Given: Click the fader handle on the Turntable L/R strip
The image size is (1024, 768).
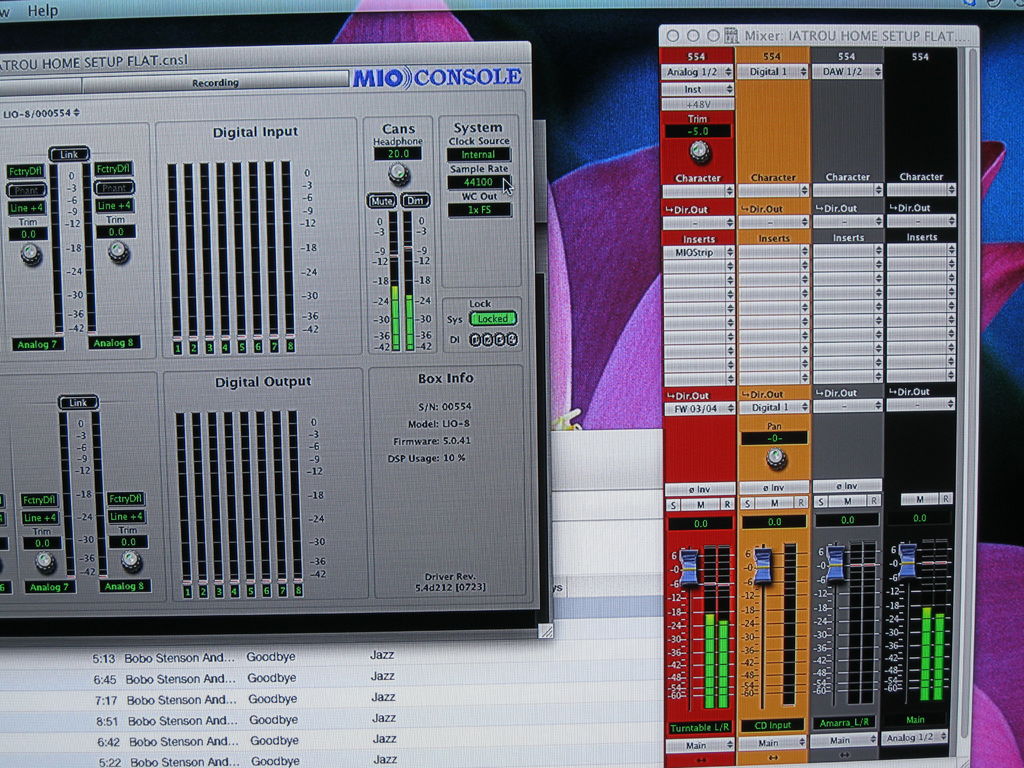Looking at the screenshot, I should click(x=688, y=567).
